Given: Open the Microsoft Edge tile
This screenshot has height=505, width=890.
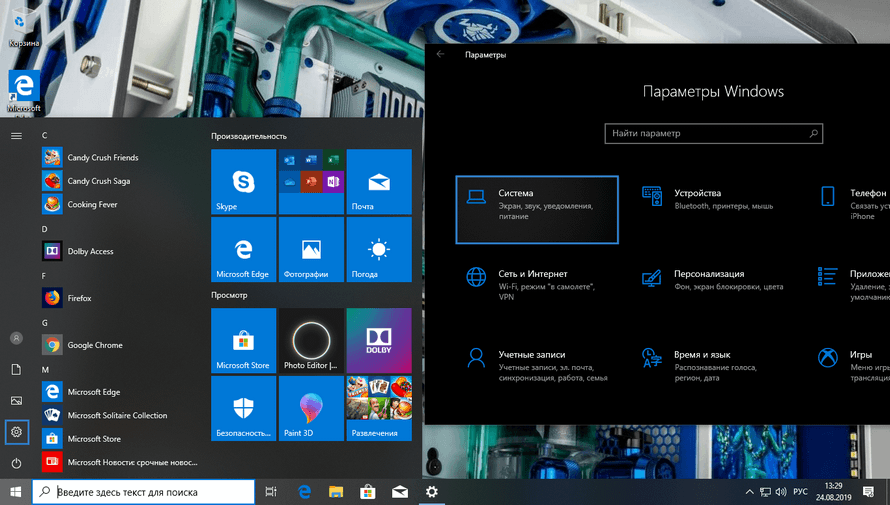Looking at the screenshot, I should click(x=244, y=250).
